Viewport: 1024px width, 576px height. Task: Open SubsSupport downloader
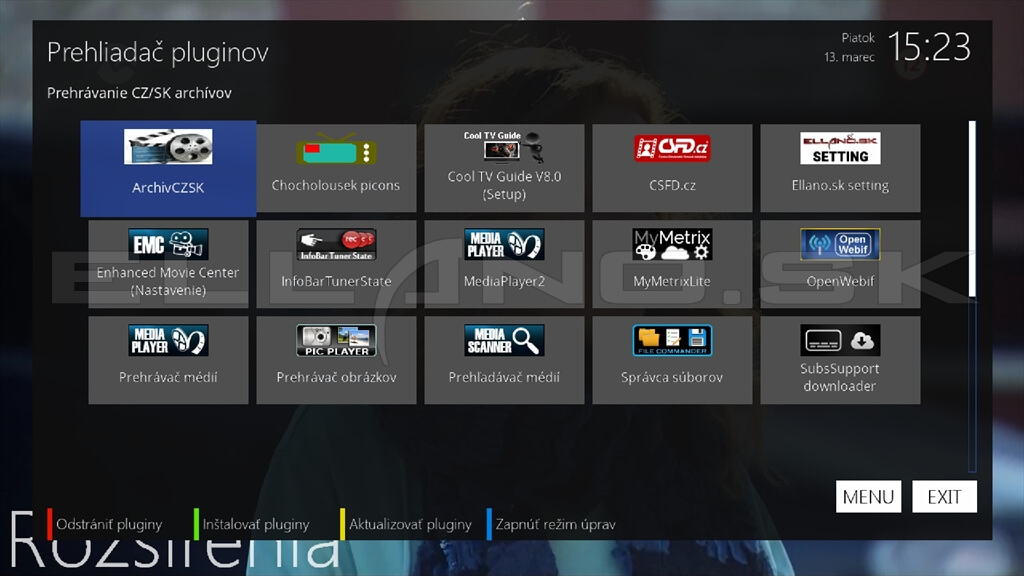click(839, 358)
